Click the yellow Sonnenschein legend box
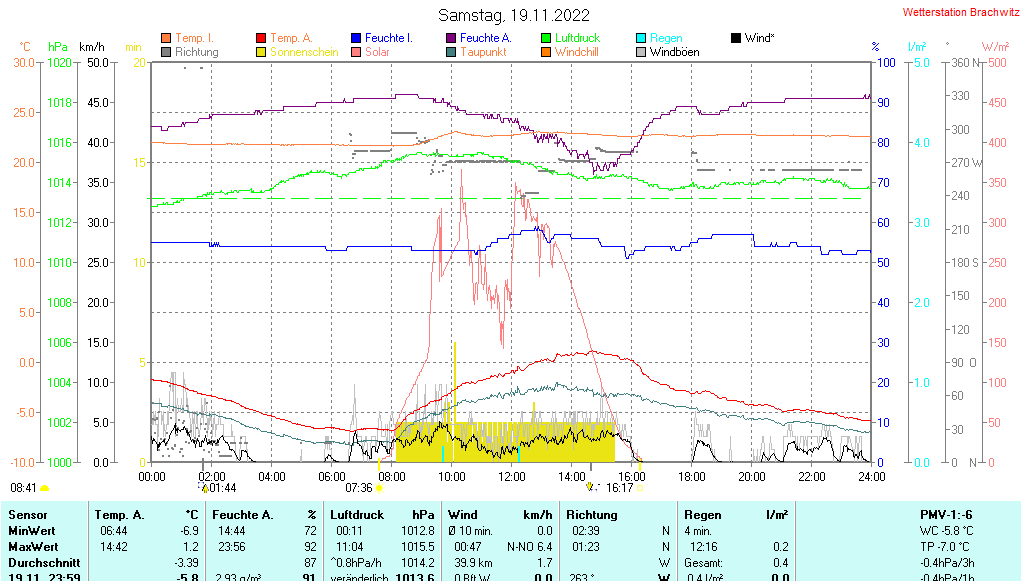Screen dimensions: 1021x581 click(261, 52)
